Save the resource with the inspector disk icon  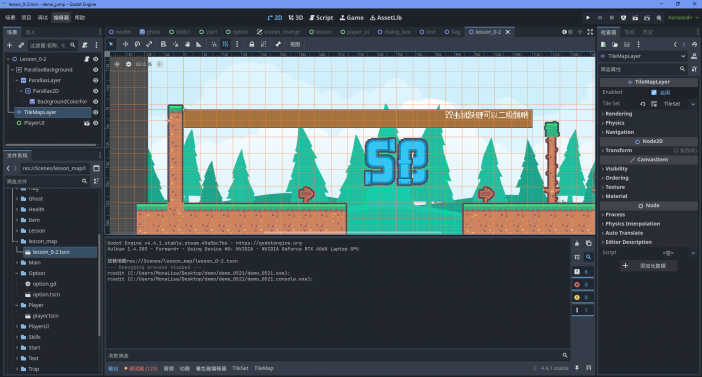pyautogui.click(x=627, y=44)
